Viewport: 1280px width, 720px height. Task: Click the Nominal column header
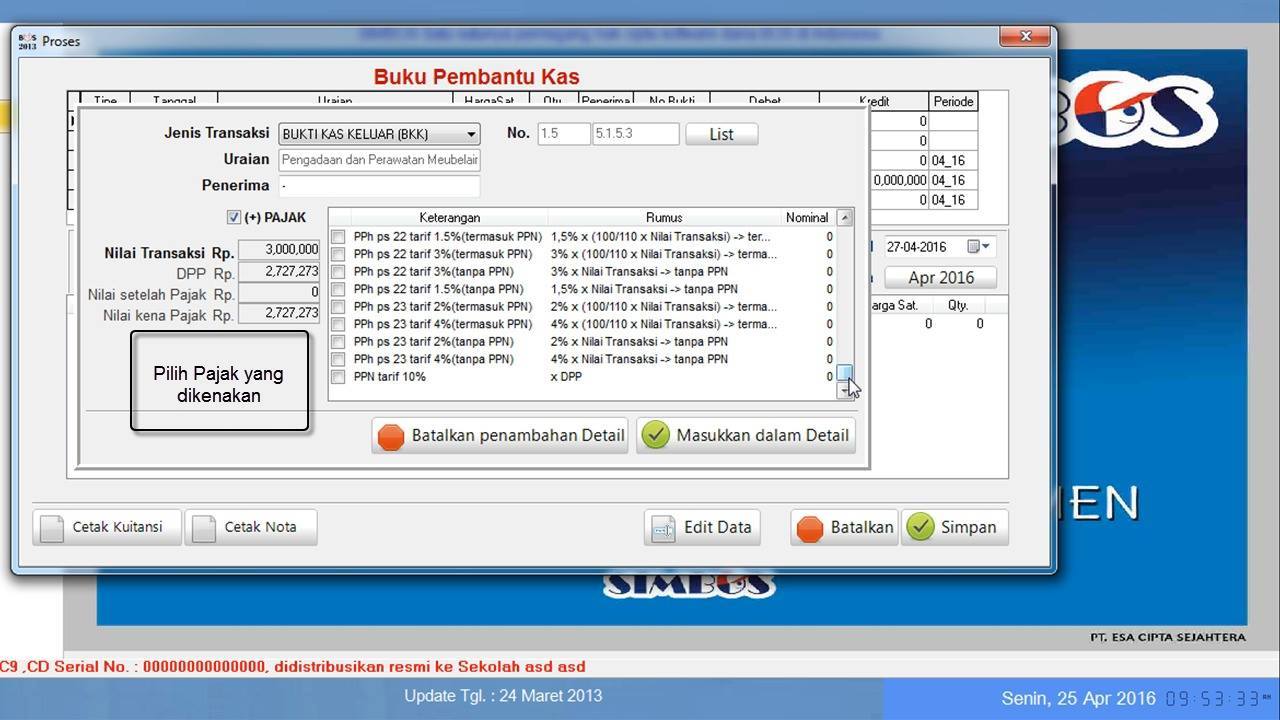pos(807,217)
